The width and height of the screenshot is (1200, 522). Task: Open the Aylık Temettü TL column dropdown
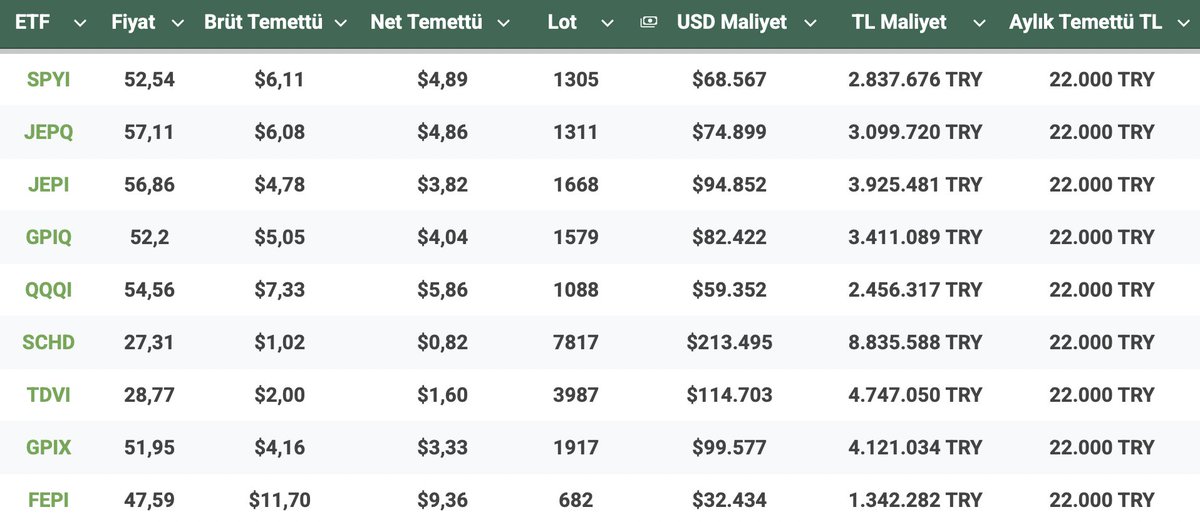click(1182, 23)
